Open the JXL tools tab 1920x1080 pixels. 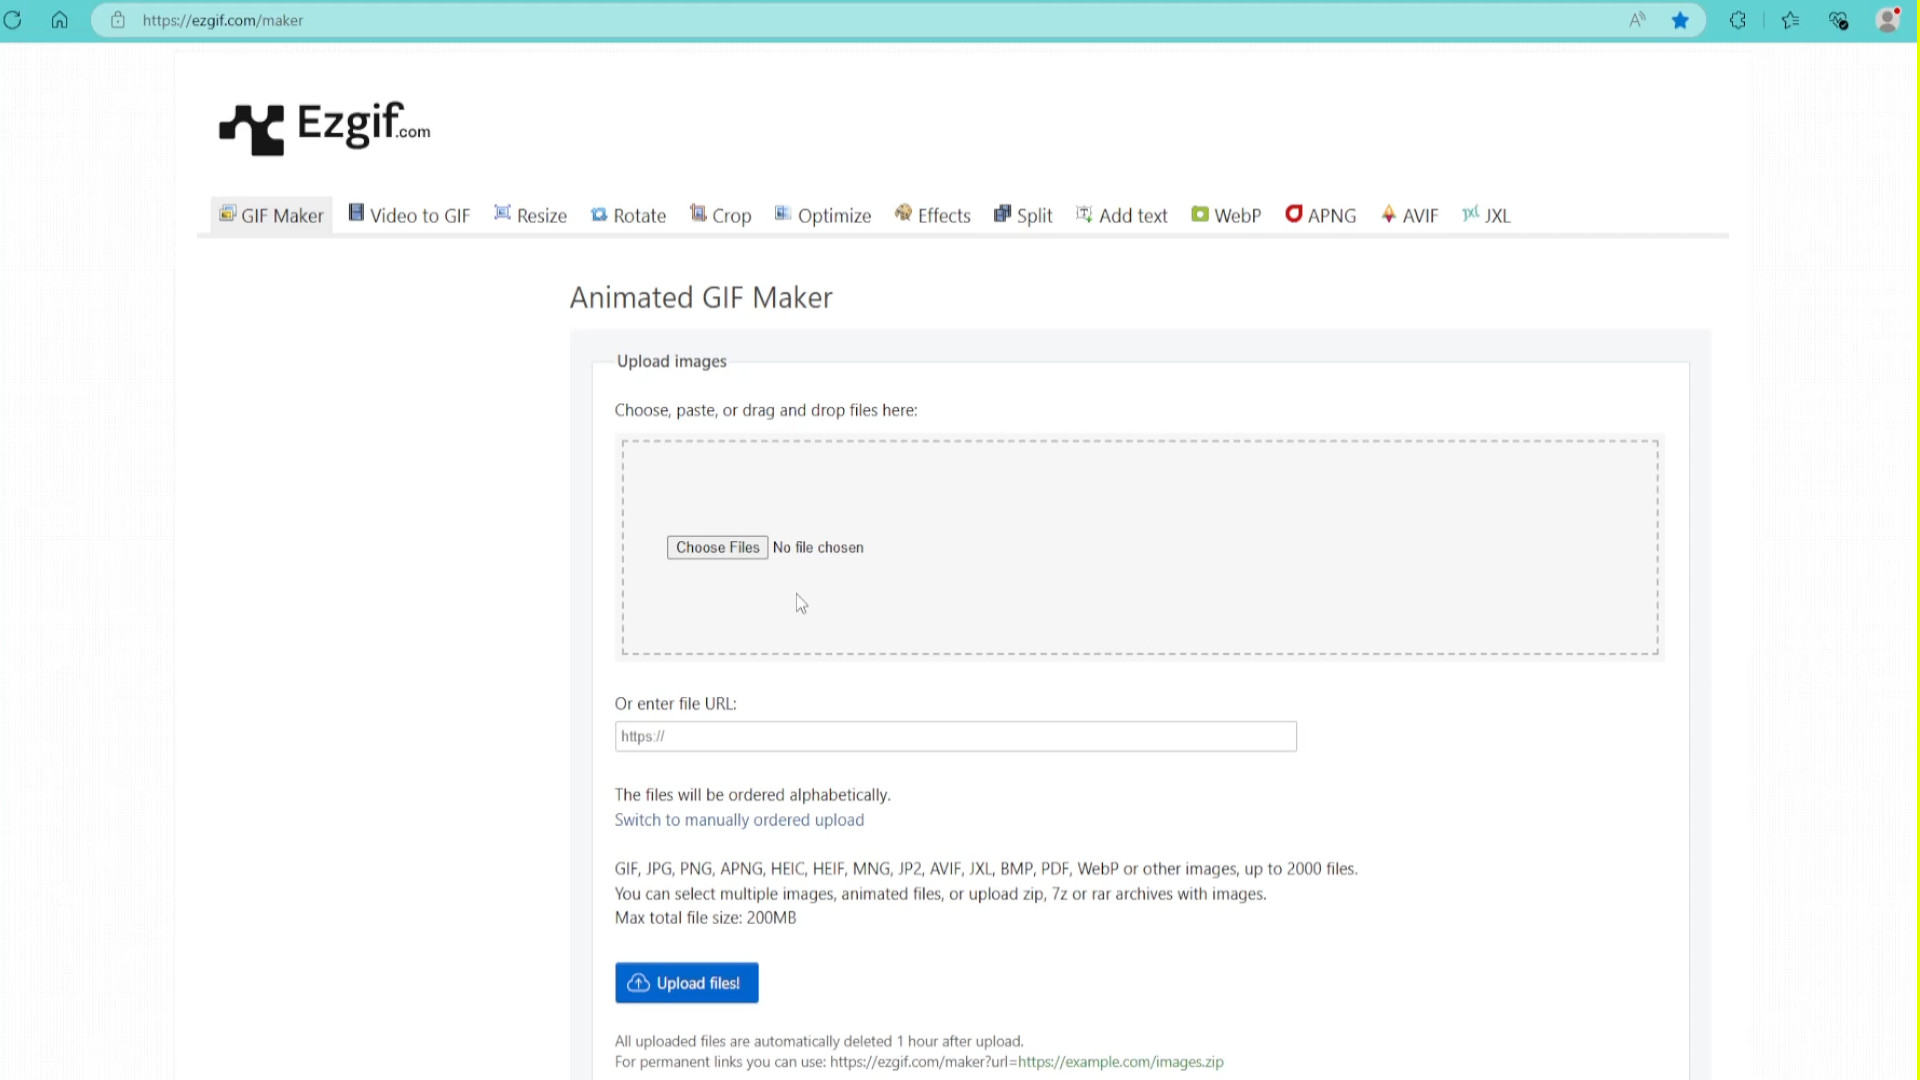(x=1486, y=215)
